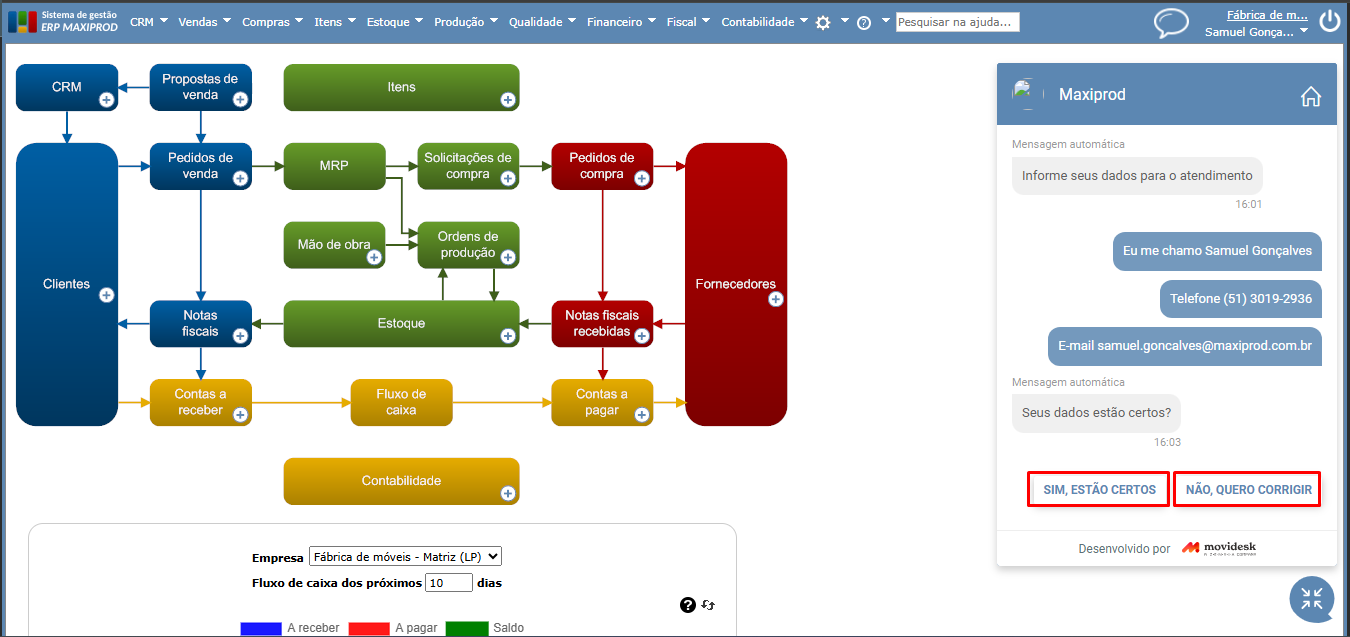Click the cash flow help question icon

687,605
